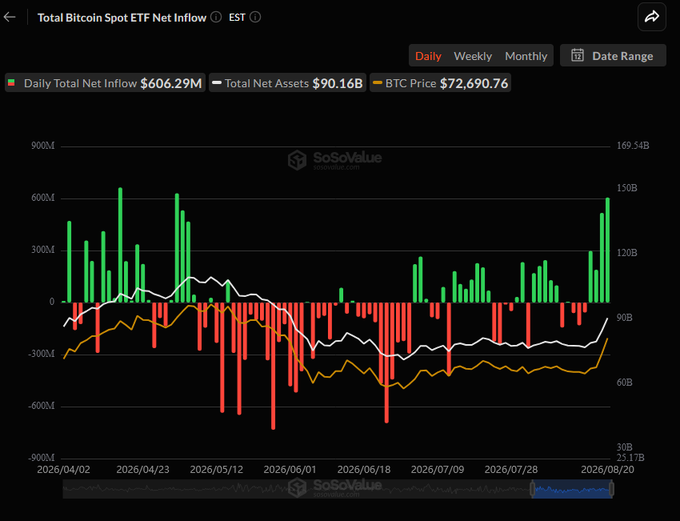The image size is (680, 521).
Task: Click the $90.16B net assets value
Action: [x=337, y=83]
